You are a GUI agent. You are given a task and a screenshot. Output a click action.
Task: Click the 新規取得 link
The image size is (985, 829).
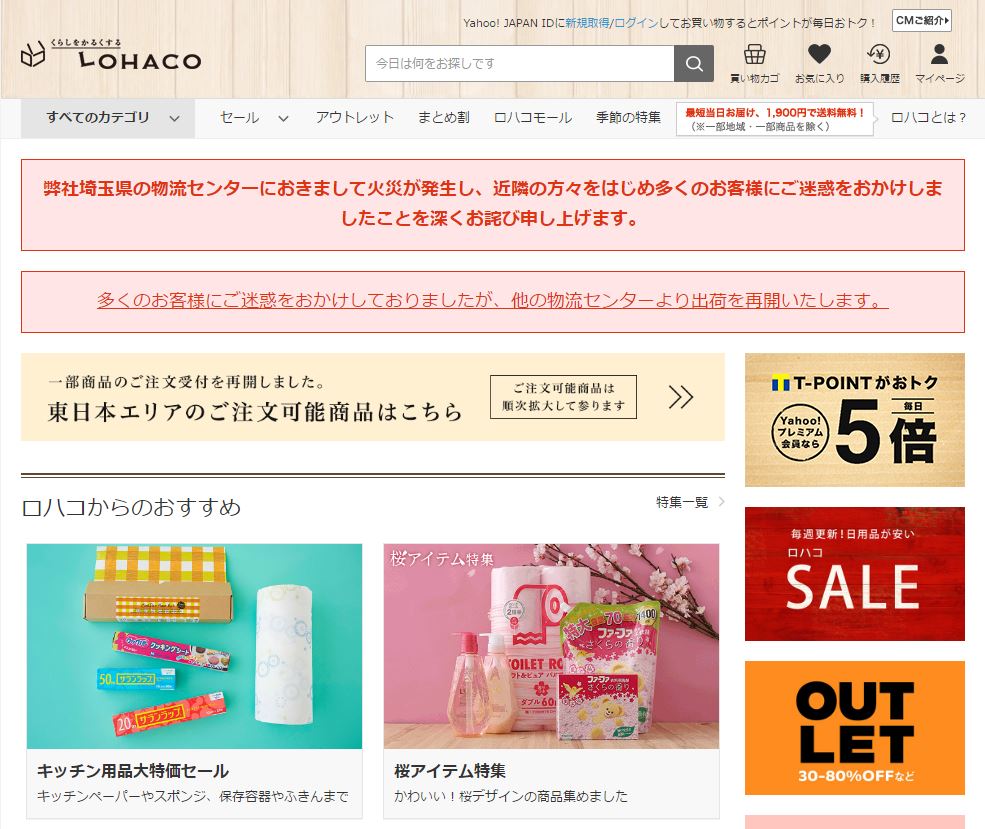point(587,23)
